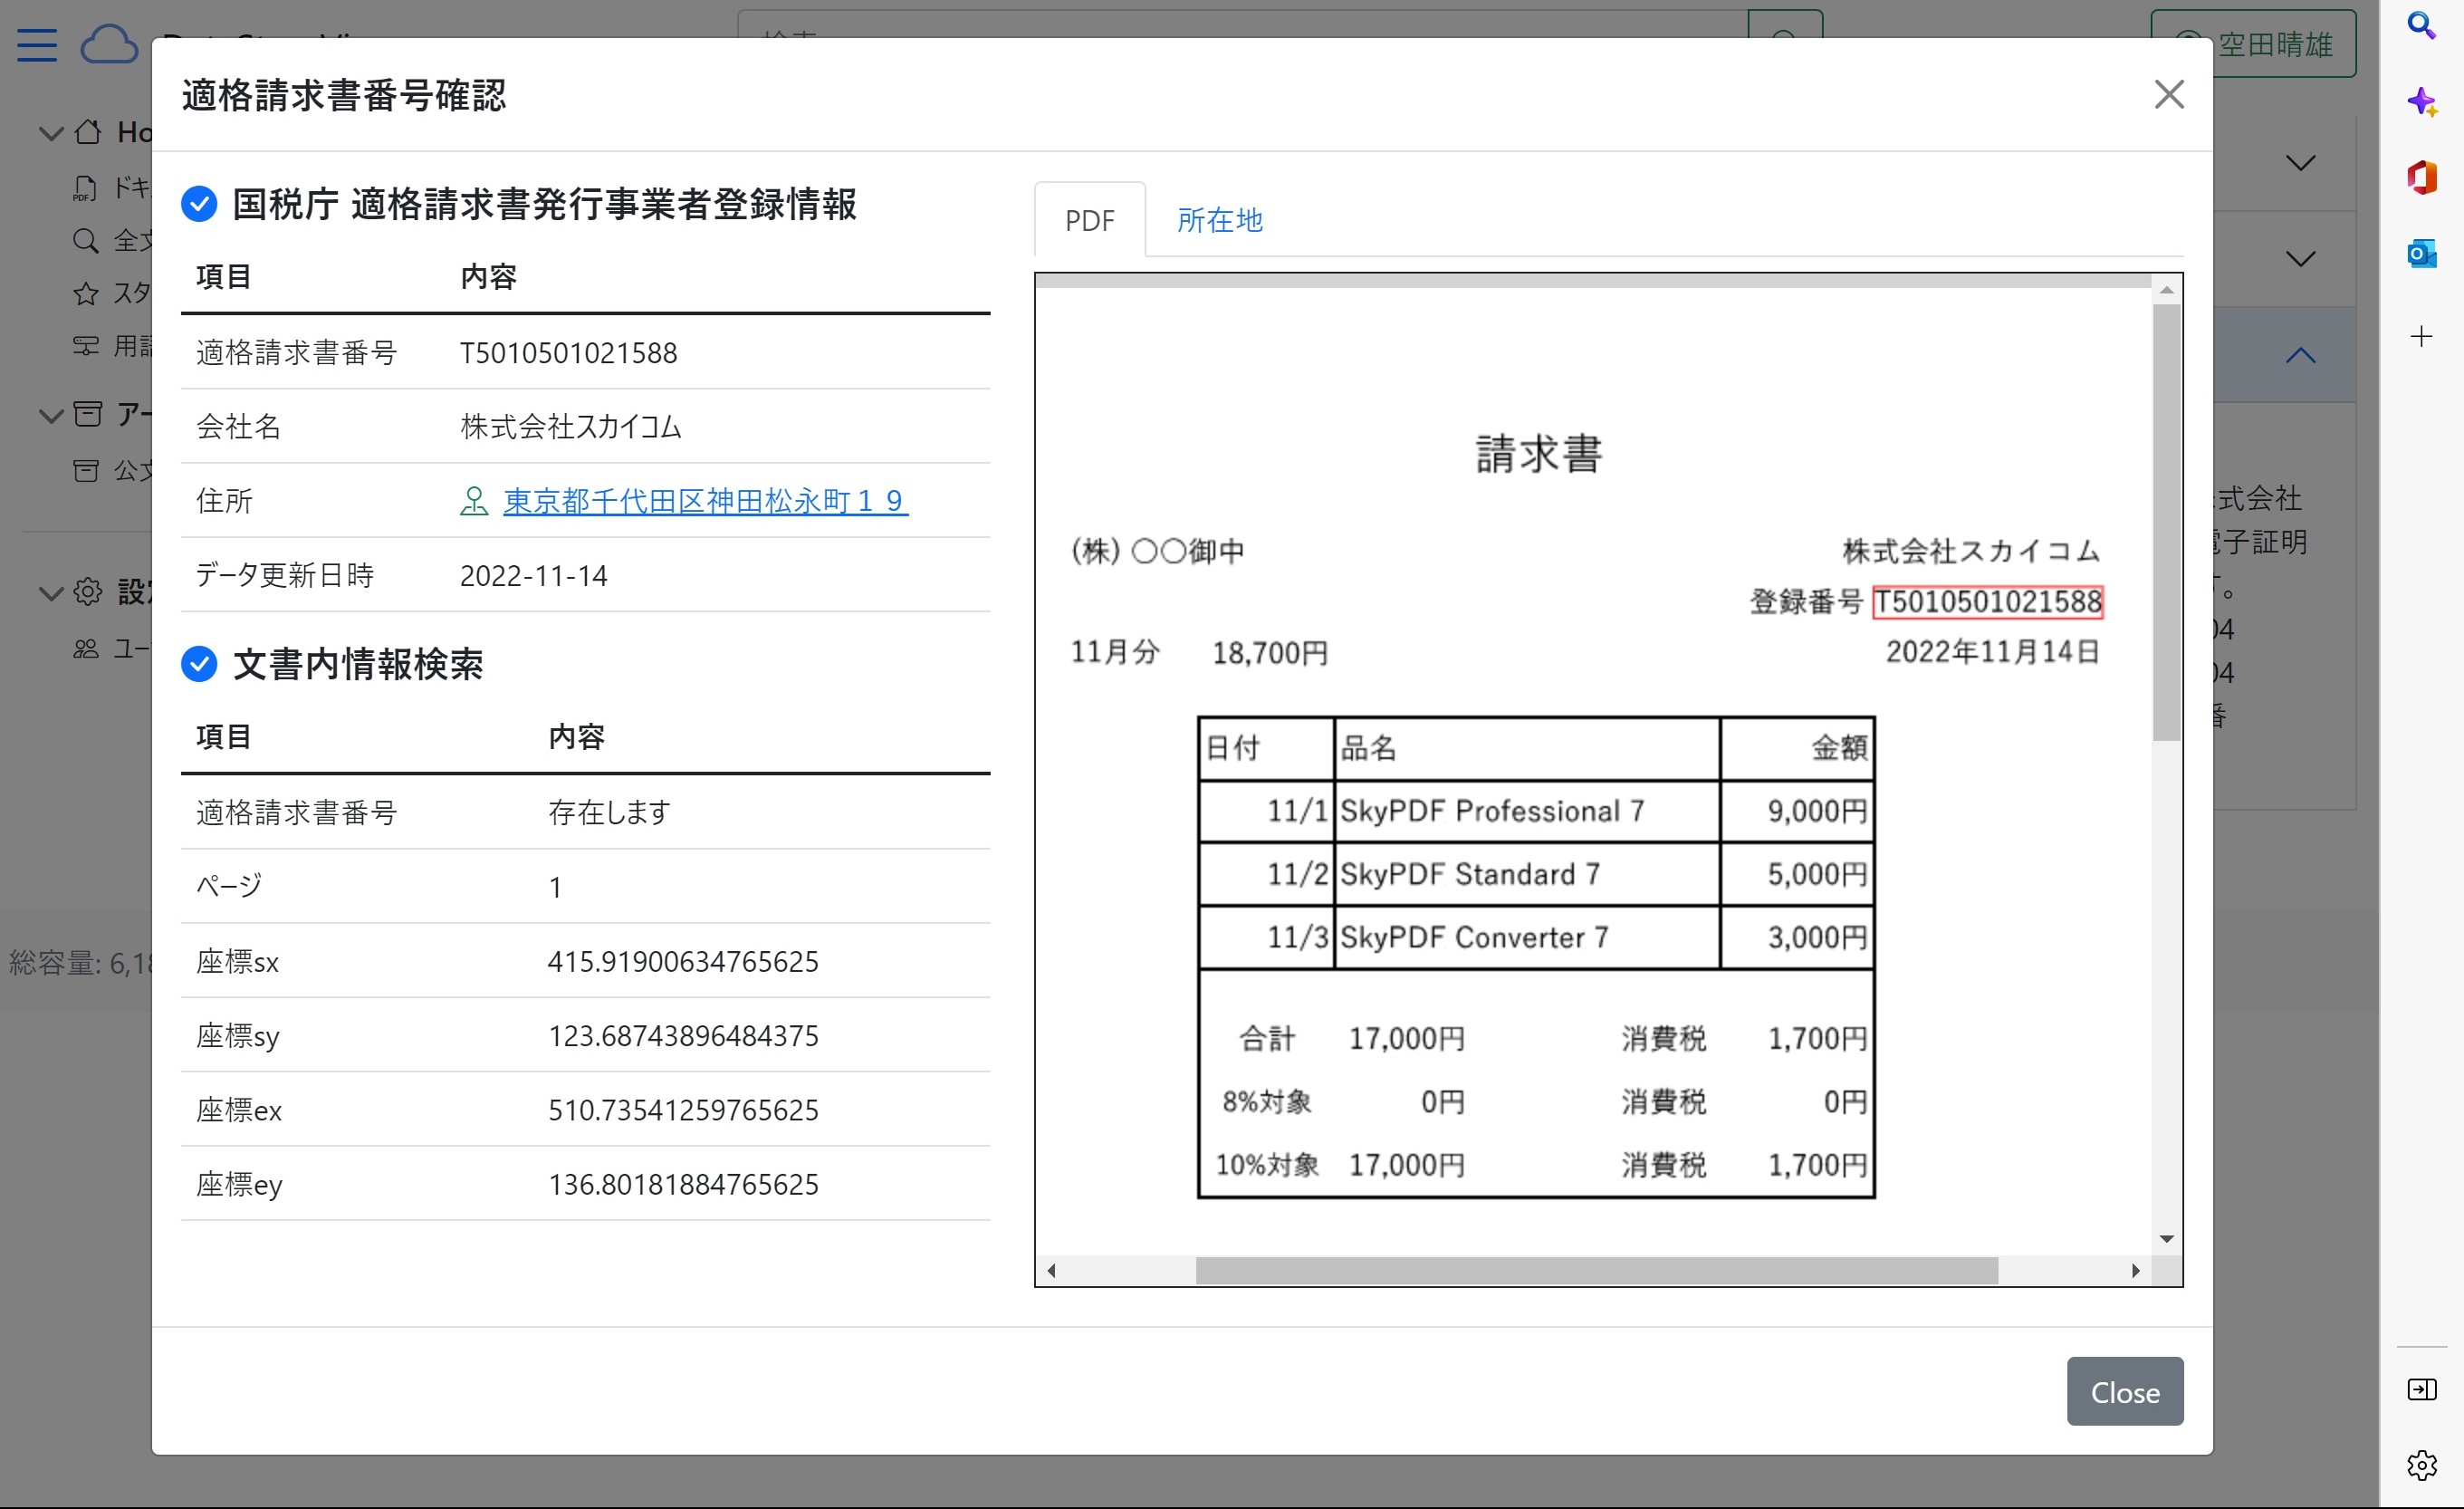
Task: Click sidebar settings gear icon
Action: point(2421,1465)
